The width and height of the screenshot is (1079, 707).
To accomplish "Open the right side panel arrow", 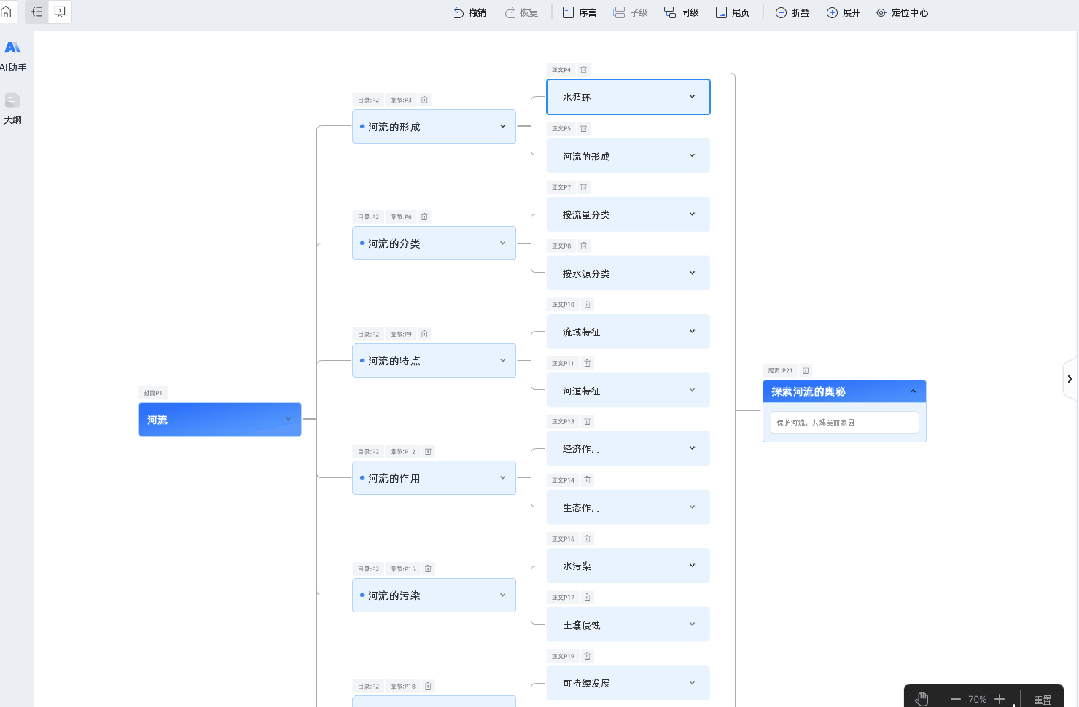I will pos(1070,379).
